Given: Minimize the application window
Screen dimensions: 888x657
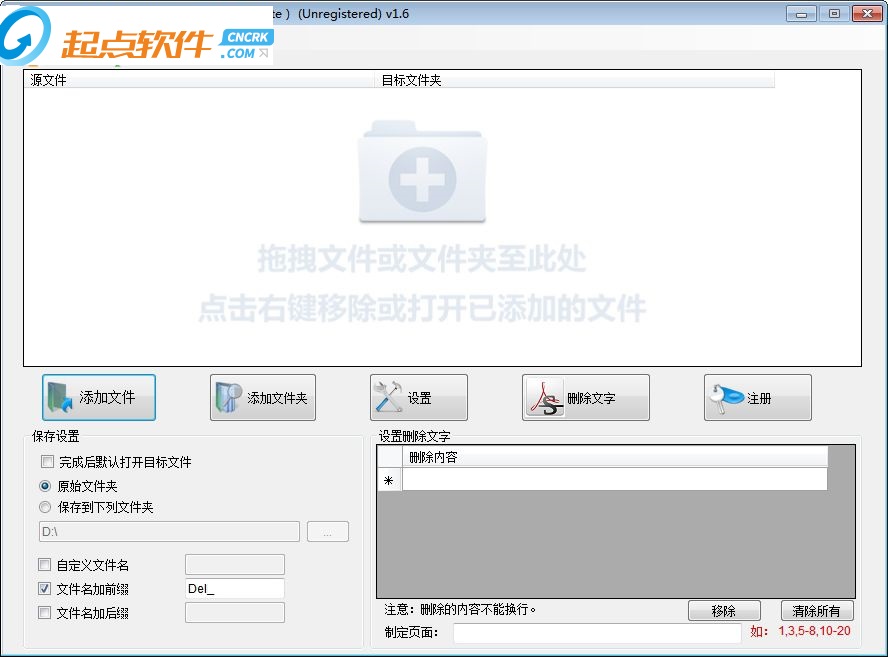Looking at the screenshot, I should [801, 14].
